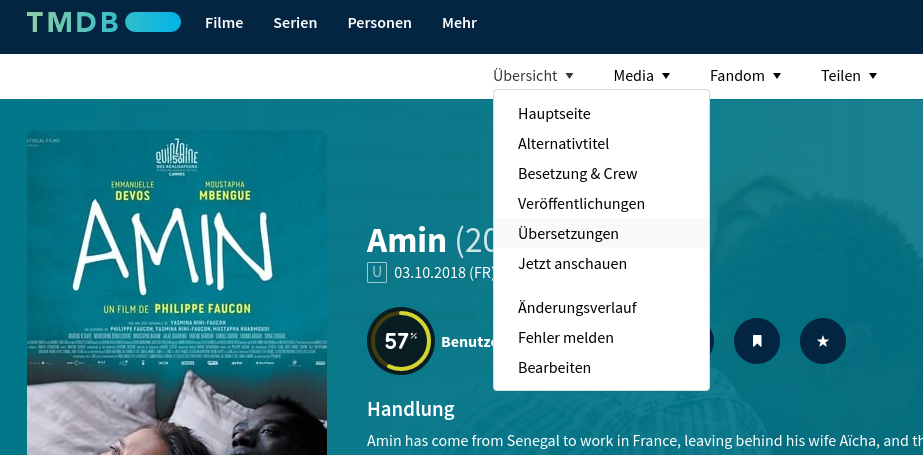The image size is (923, 455).
Task: Expand the Fandom dropdown
Action: [x=745, y=75]
